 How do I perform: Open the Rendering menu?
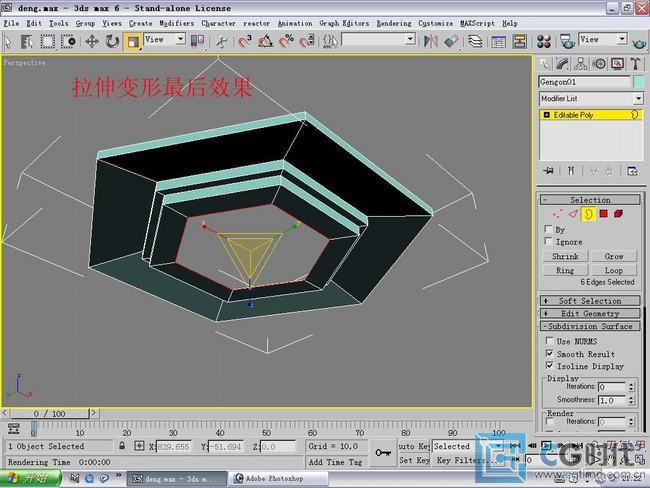click(x=394, y=23)
